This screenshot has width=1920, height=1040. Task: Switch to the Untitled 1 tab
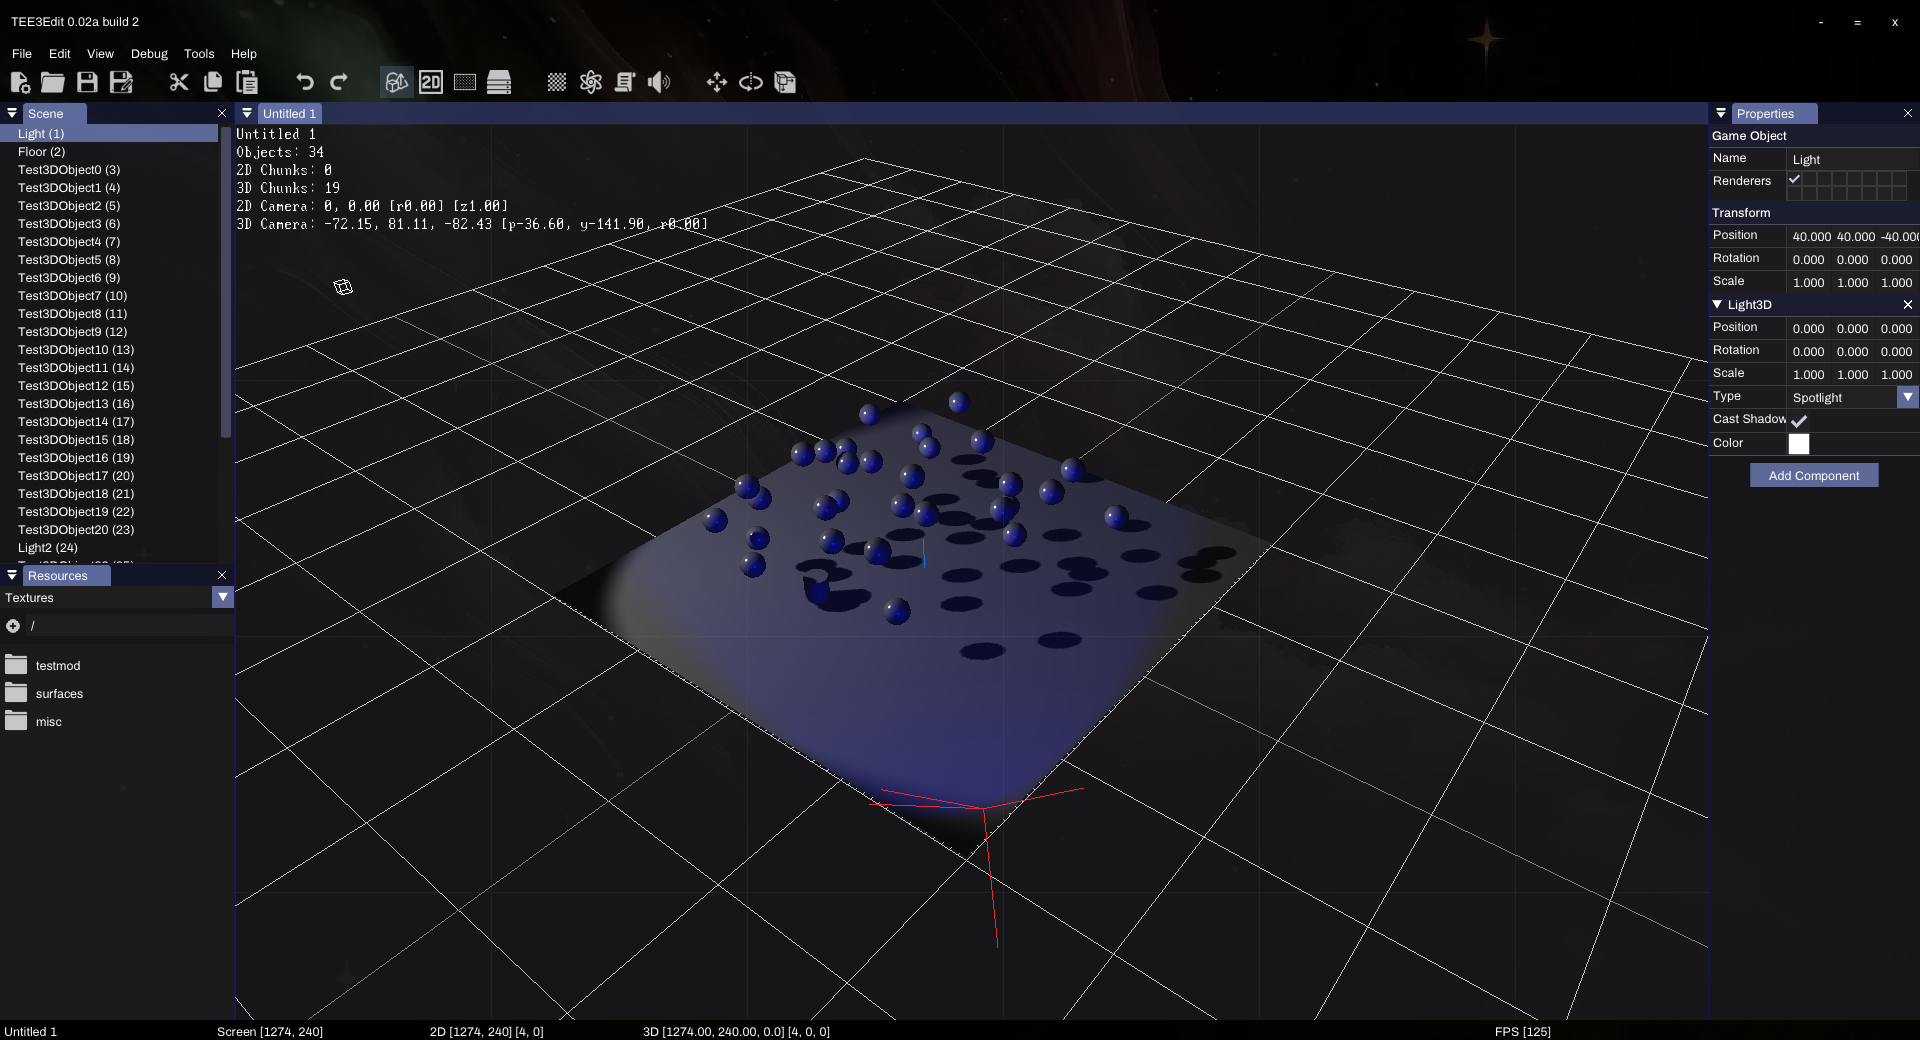pos(289,113)
